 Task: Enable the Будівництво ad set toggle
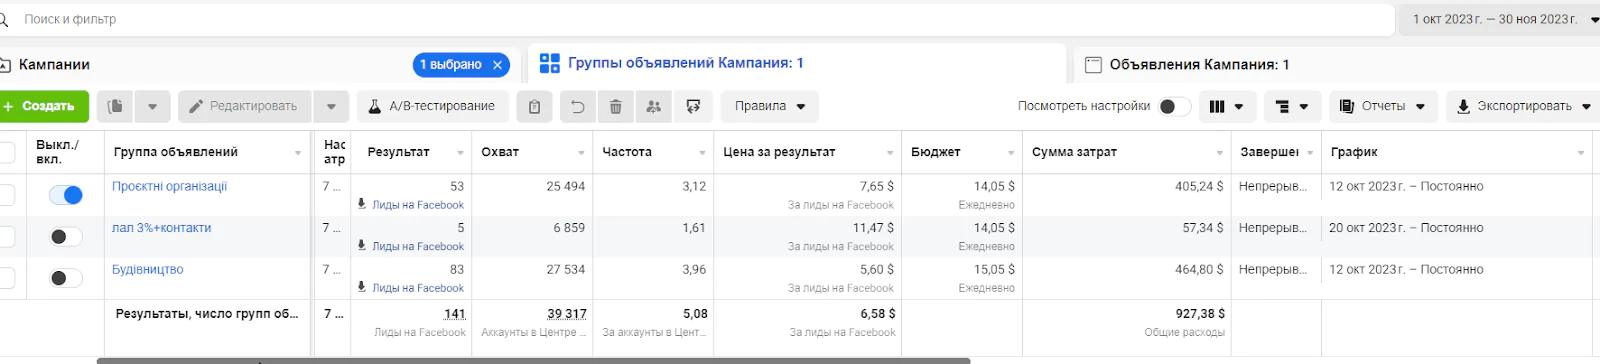tap(65, 278)
